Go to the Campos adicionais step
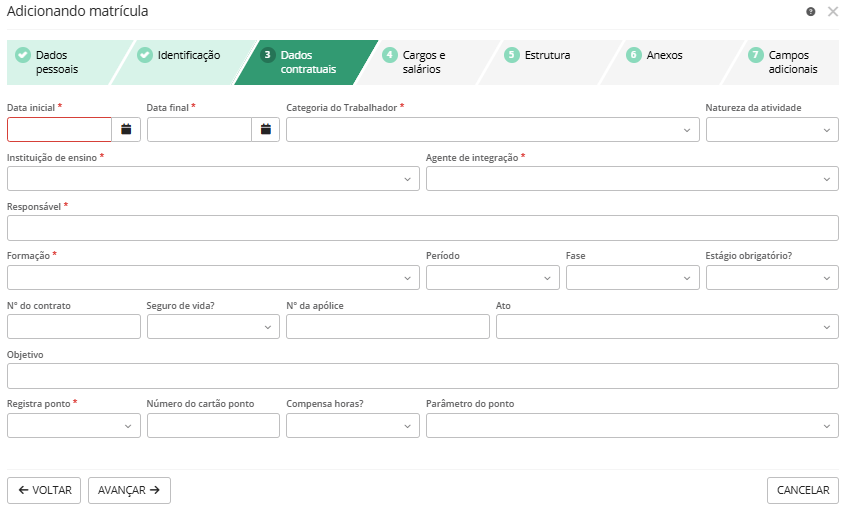848x505 pixels. 786,62
